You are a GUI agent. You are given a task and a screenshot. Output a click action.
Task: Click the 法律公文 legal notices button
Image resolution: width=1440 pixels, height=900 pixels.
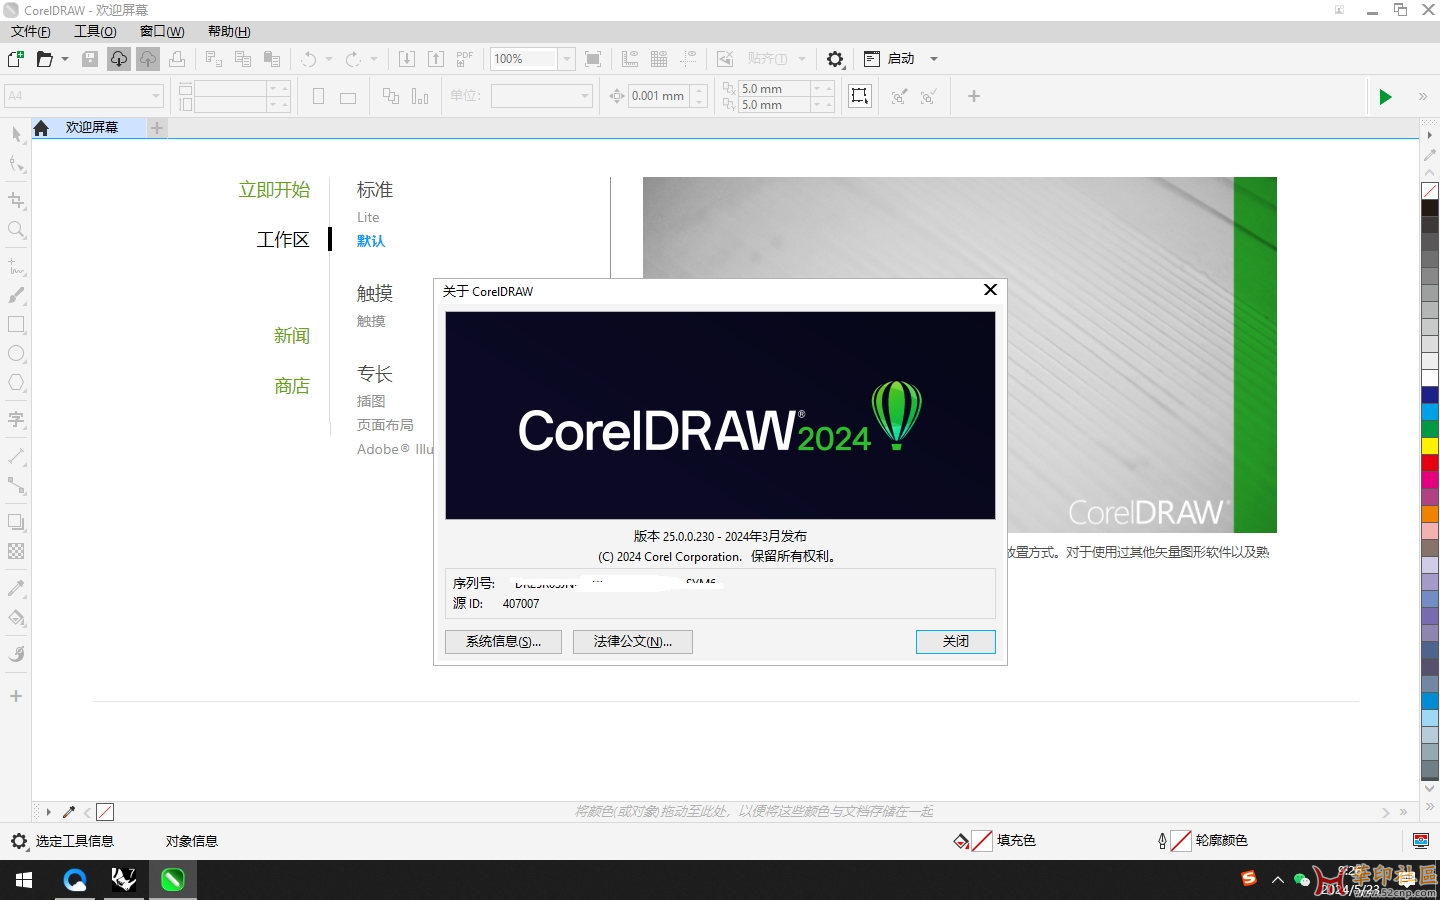click(633, 642)
